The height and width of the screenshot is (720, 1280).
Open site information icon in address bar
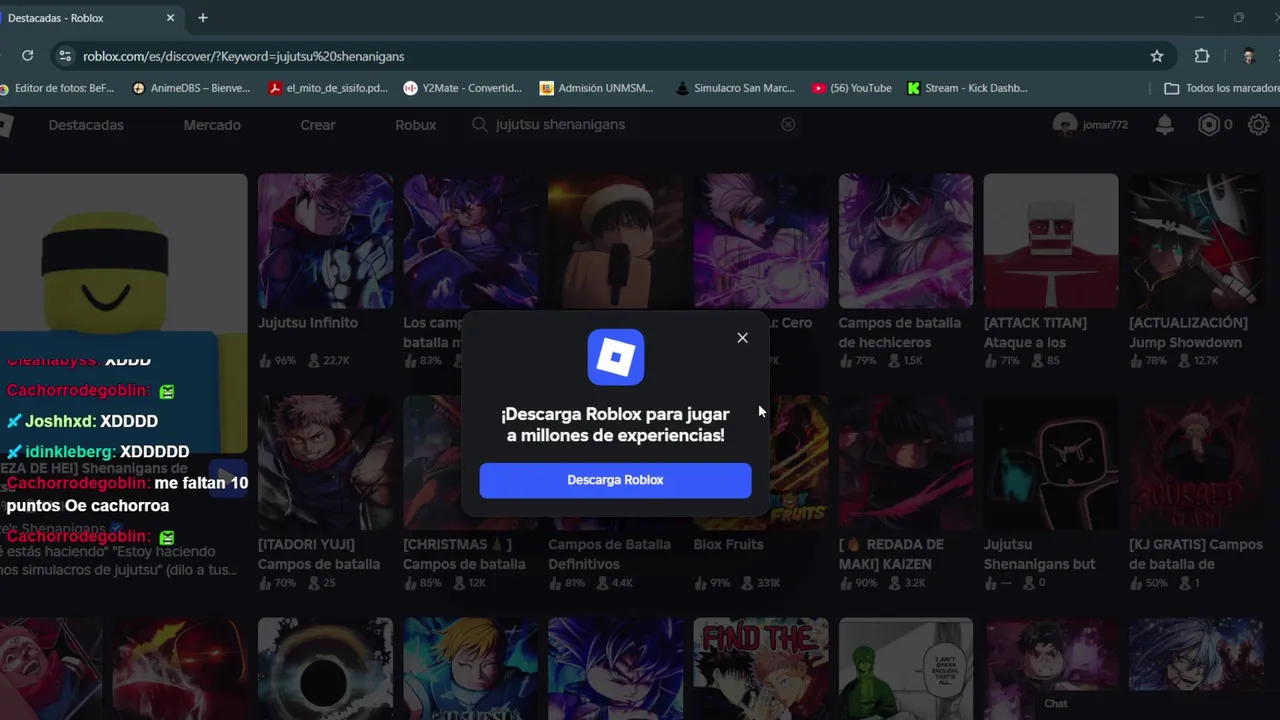tap(65, 56)
